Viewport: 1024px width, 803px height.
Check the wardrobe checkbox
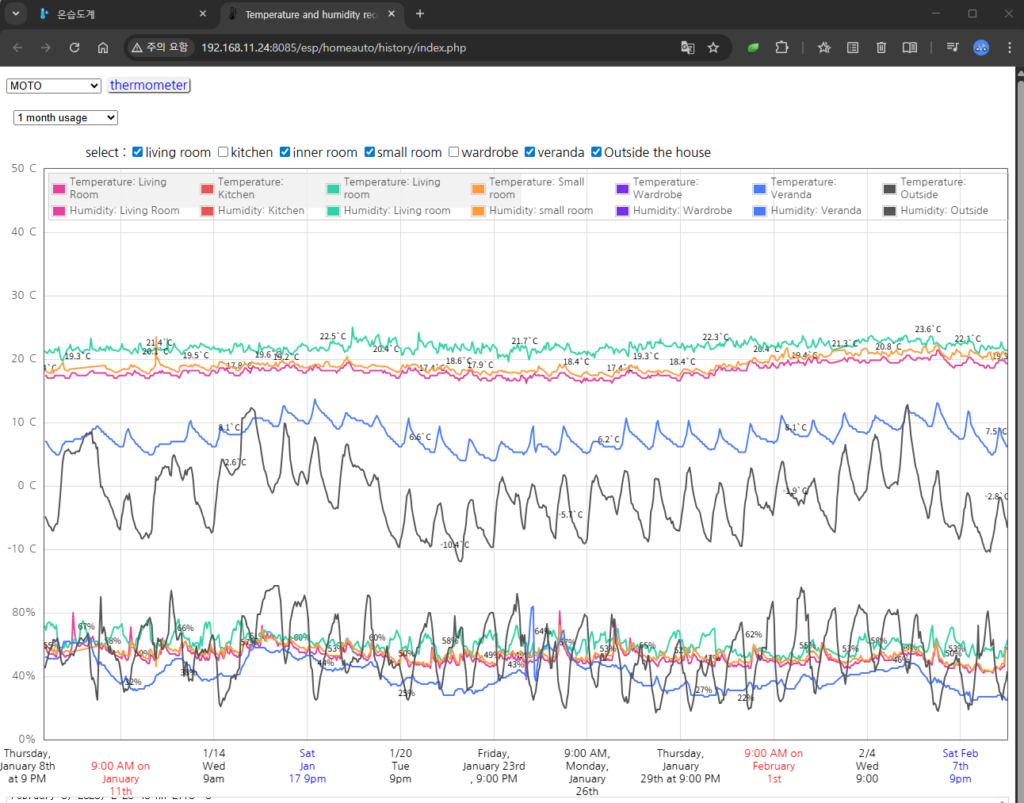click(x=454, y=152)
